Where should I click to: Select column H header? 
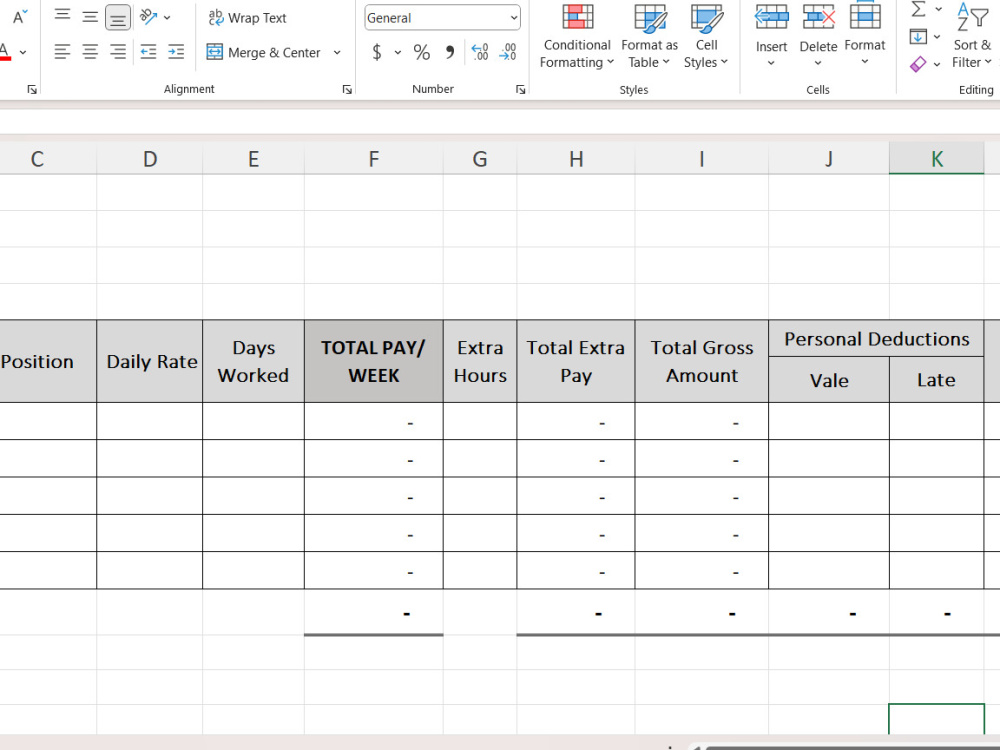576,158
